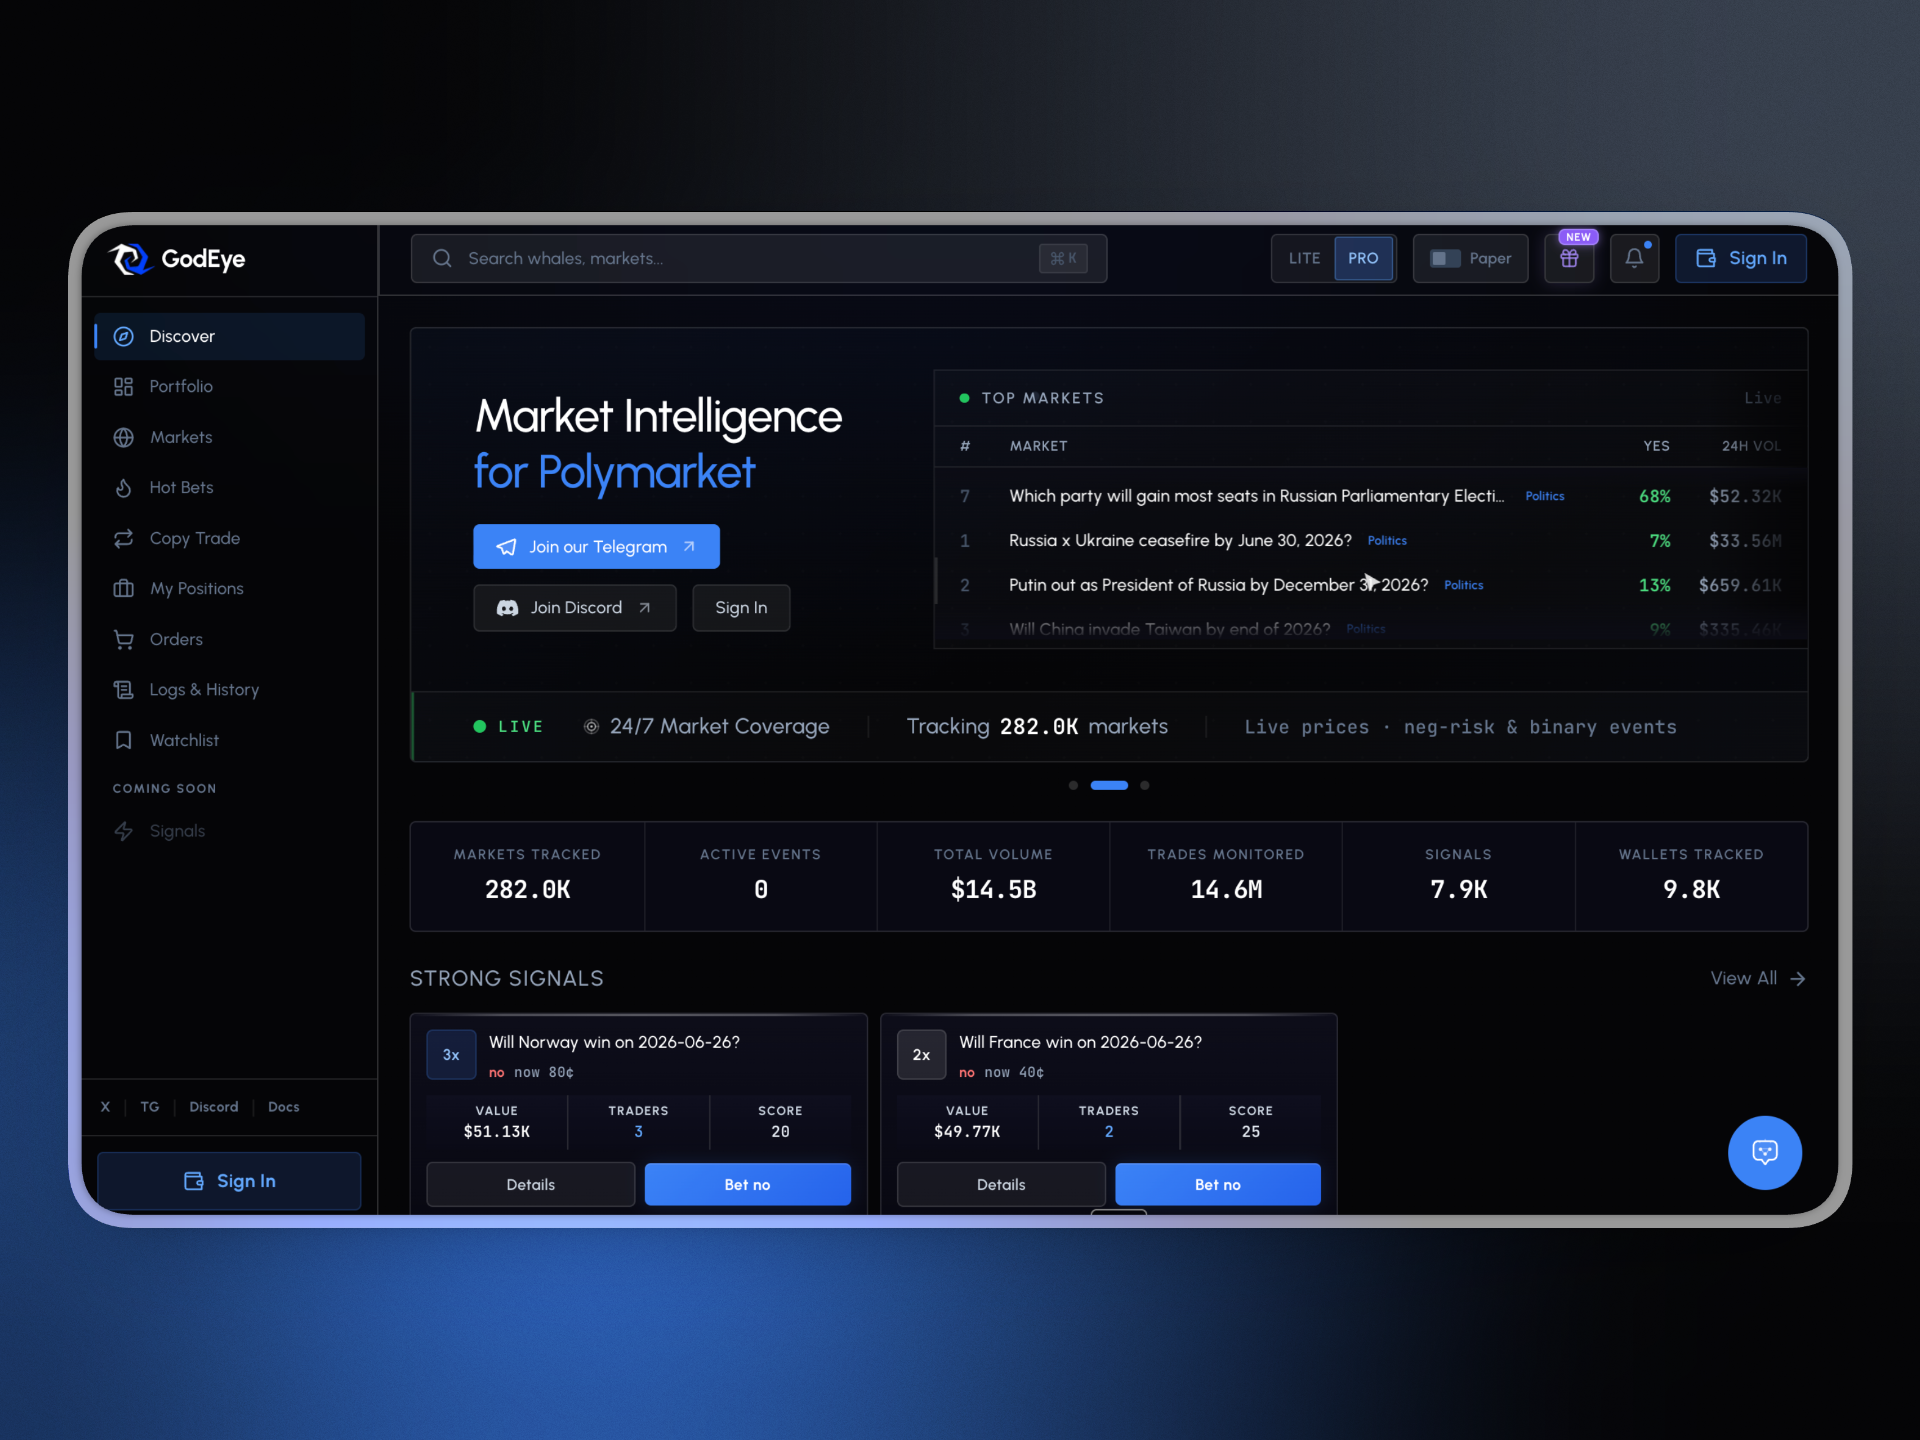Click the Copy Trade arrows icon
This screenshot has height=1440, width=1920.
point(124,538)
